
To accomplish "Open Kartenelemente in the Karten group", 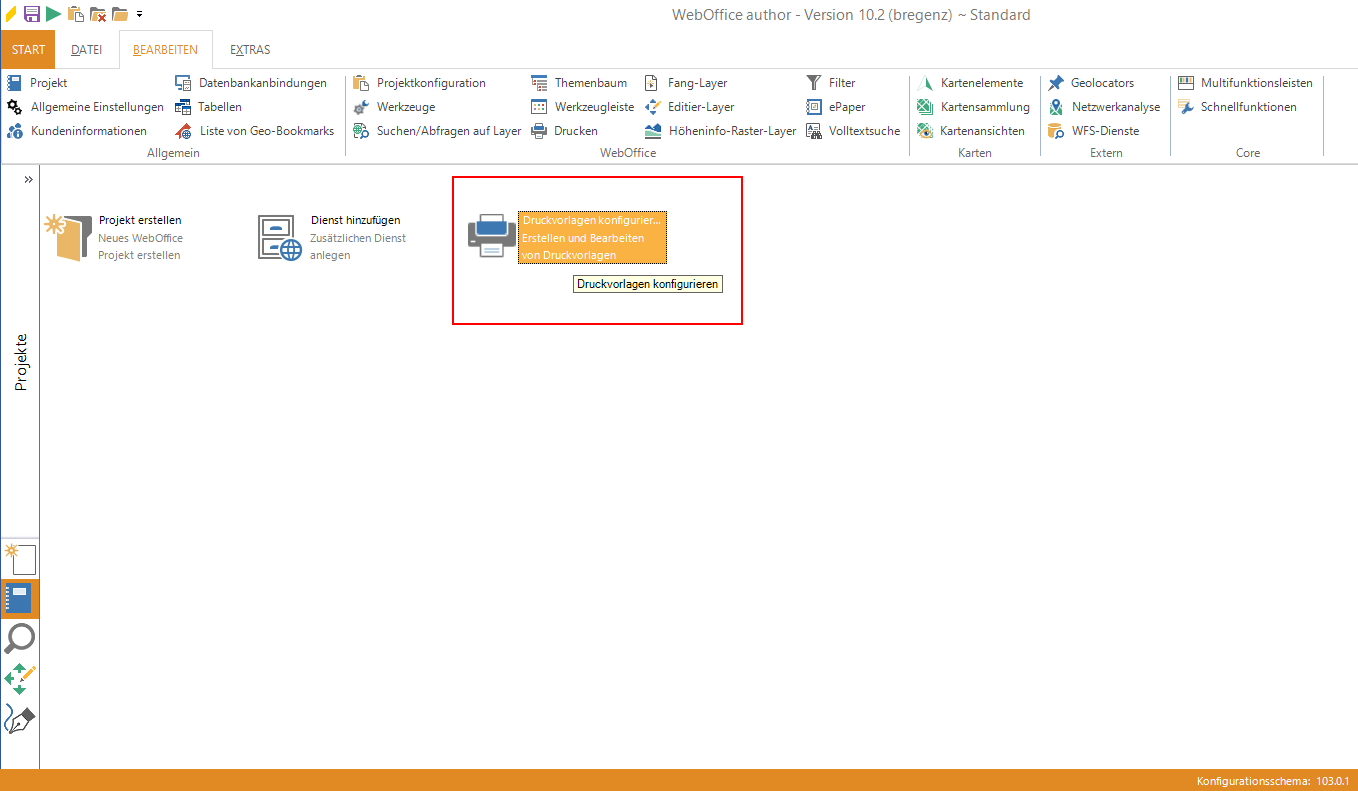I will tap(970, 83).
